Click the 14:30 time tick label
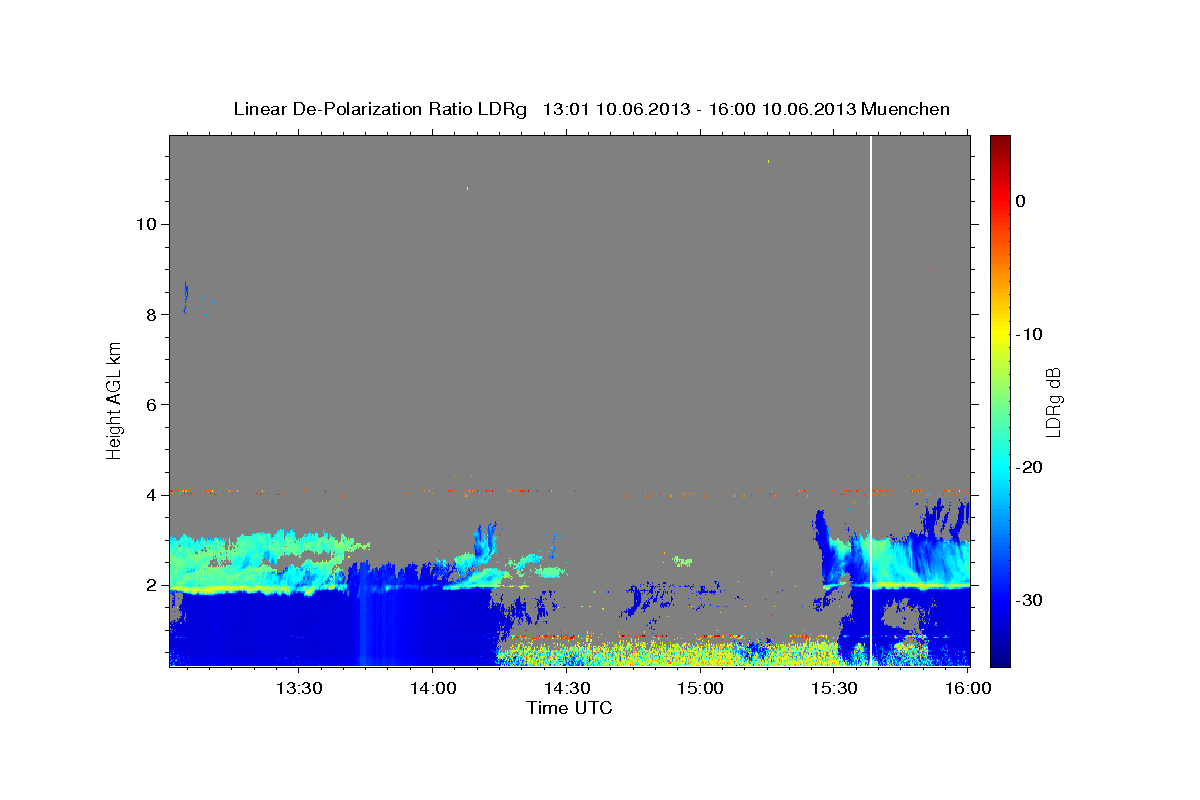 [x=566, y=689]
